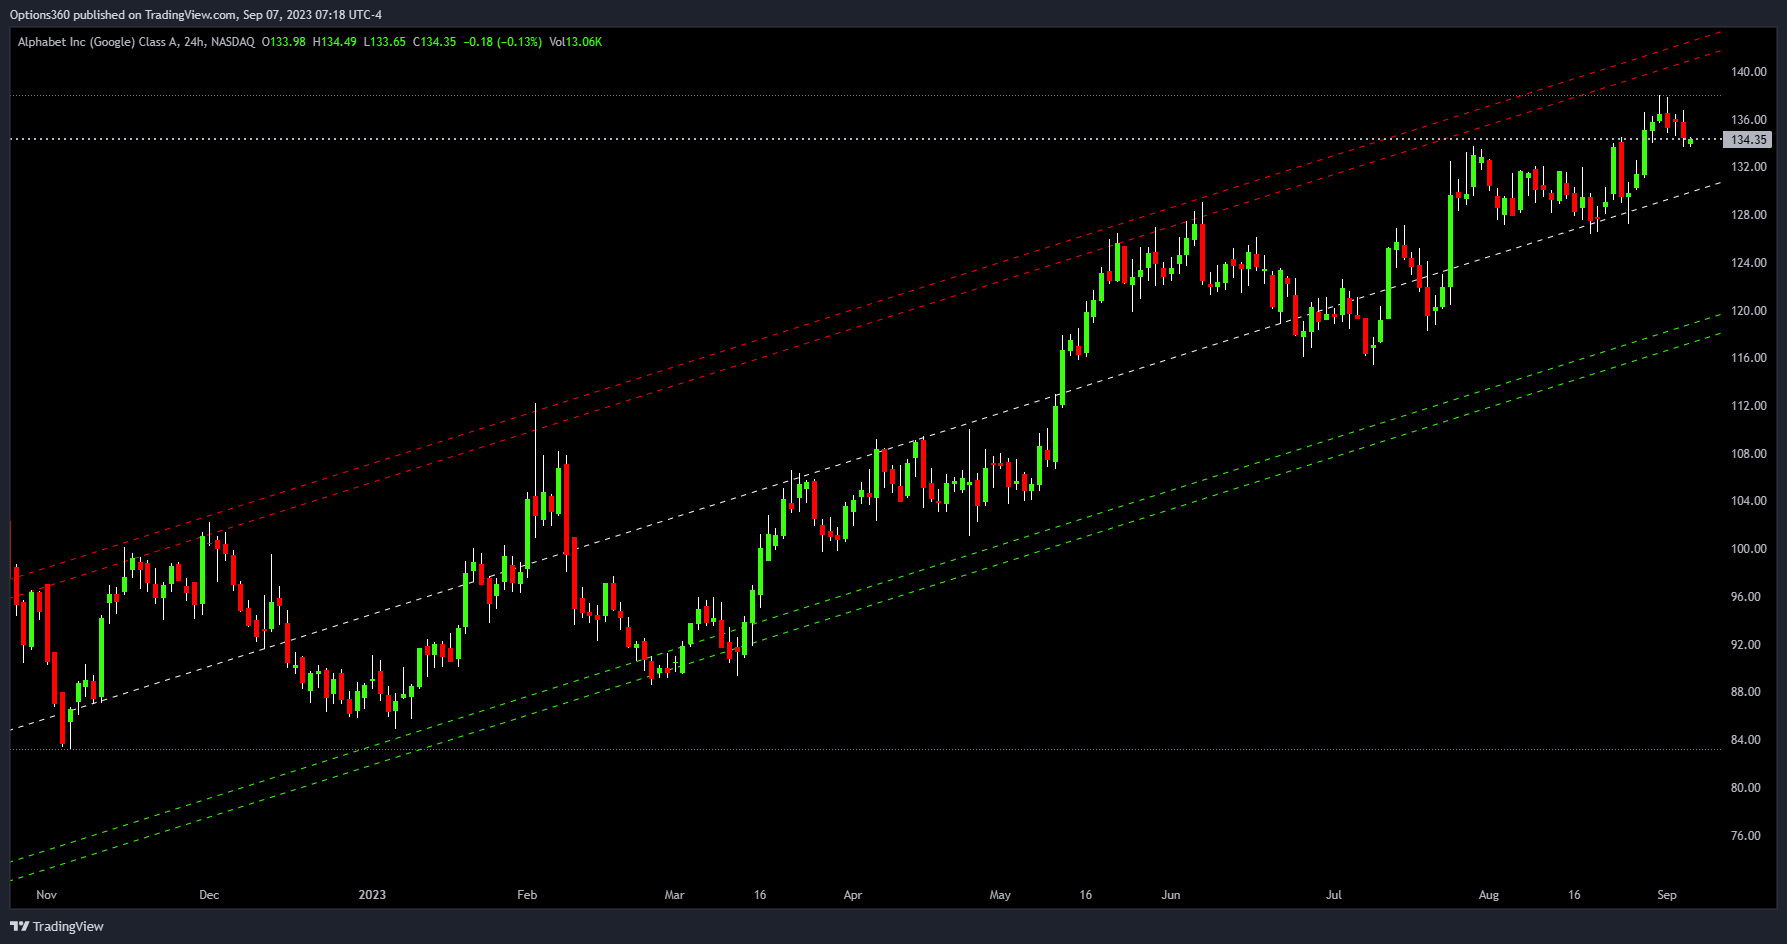1787x944 pixels.
Task: Click the 96.00 price axis label
Action: [x=1746, y=597]
